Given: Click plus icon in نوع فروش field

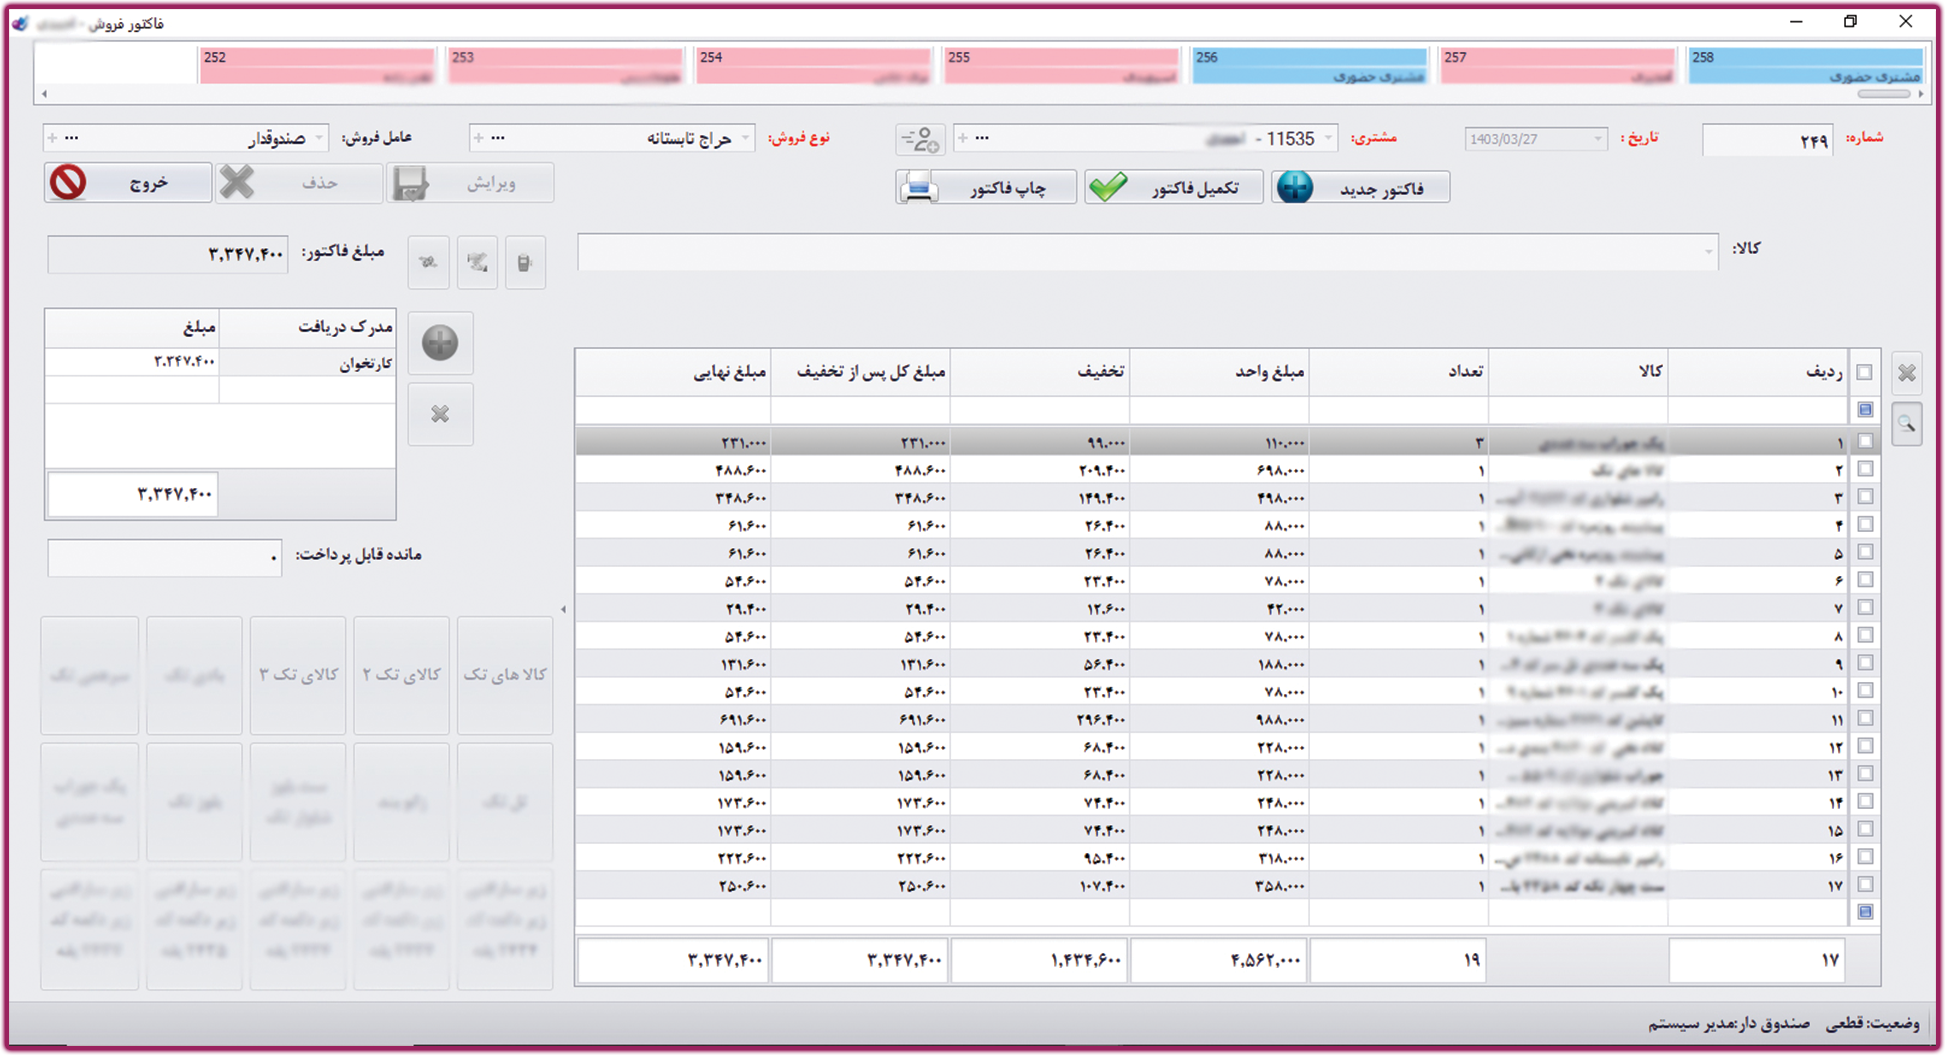Looking at the screenshot, I should pos(478,138).
